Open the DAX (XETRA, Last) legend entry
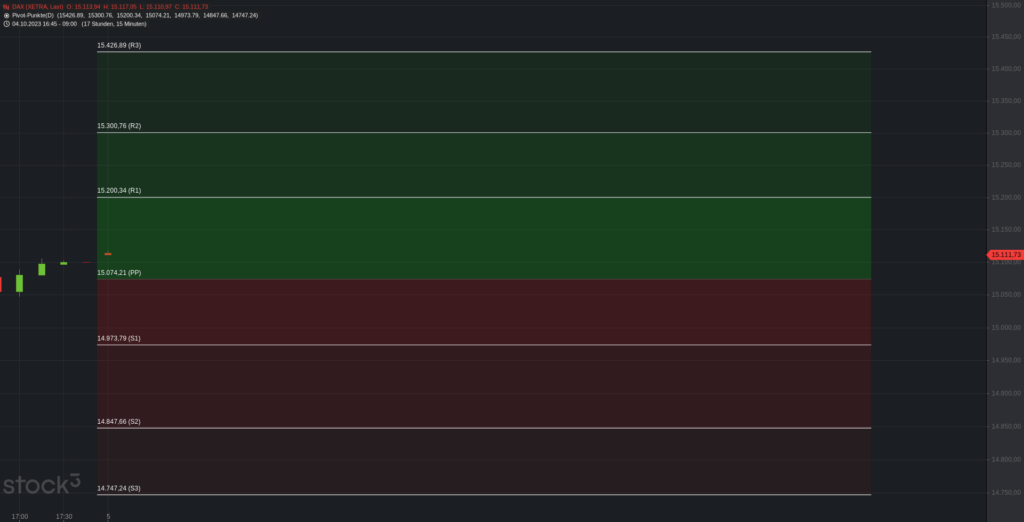The width and height of the screenshot is (1024, 522). coord(37,7)
